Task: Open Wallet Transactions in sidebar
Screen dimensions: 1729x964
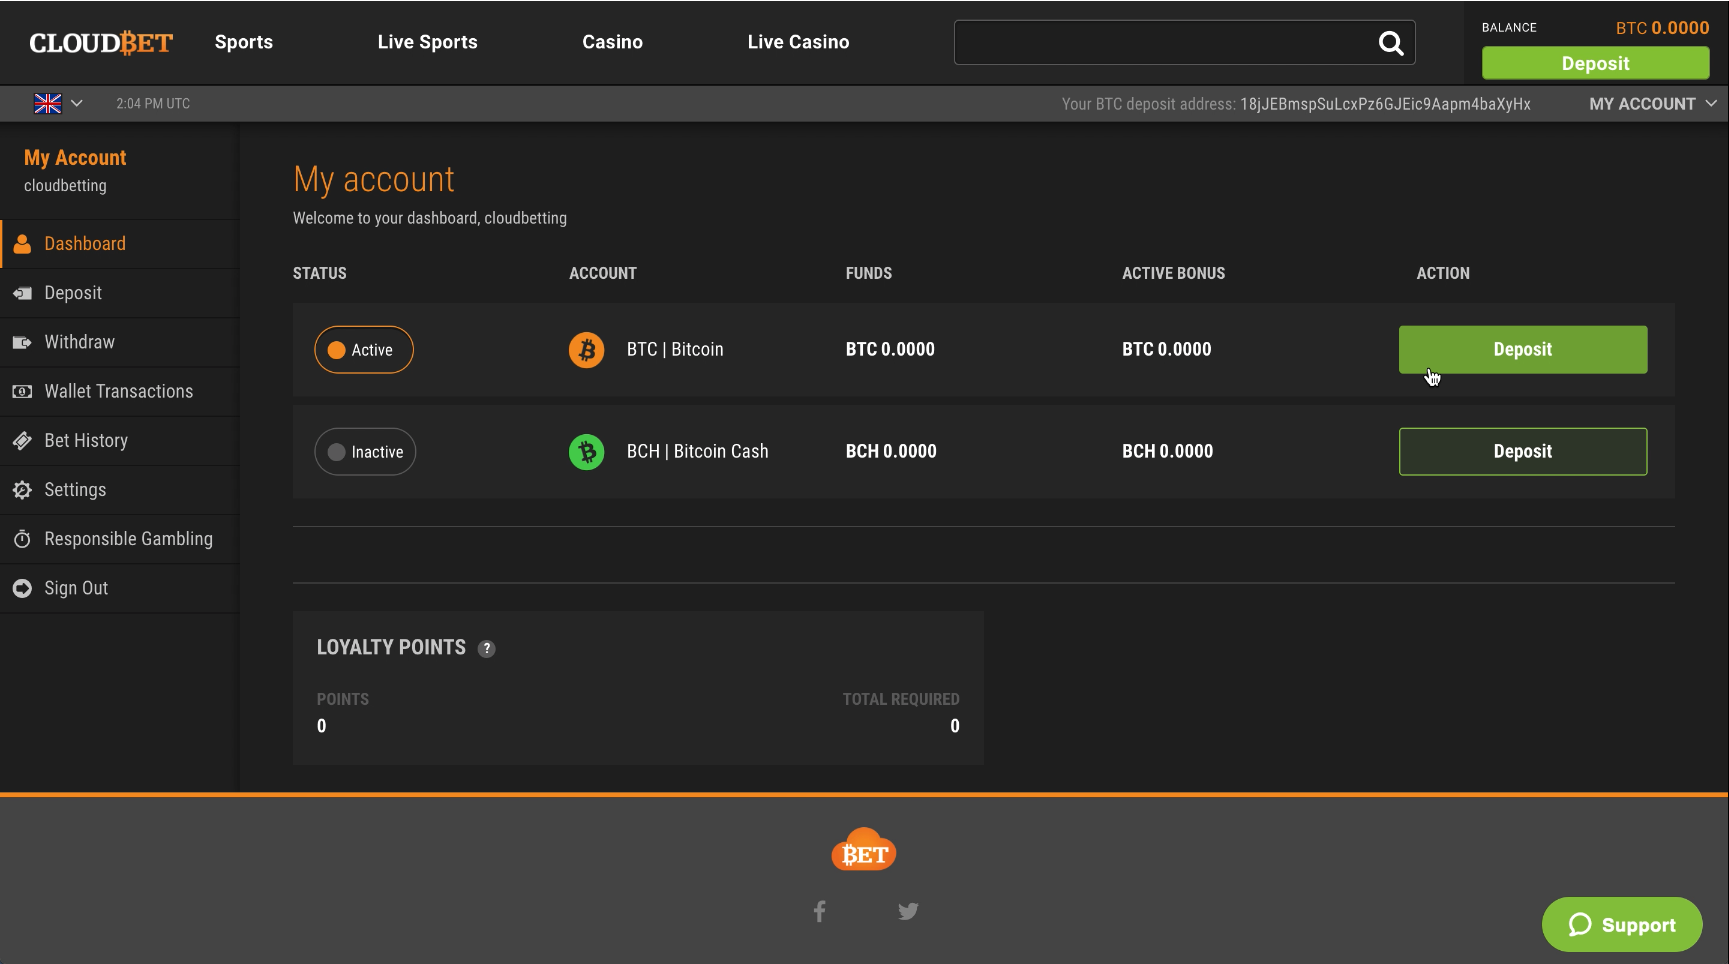Action: pyautogui.click(x=120, y=392)
